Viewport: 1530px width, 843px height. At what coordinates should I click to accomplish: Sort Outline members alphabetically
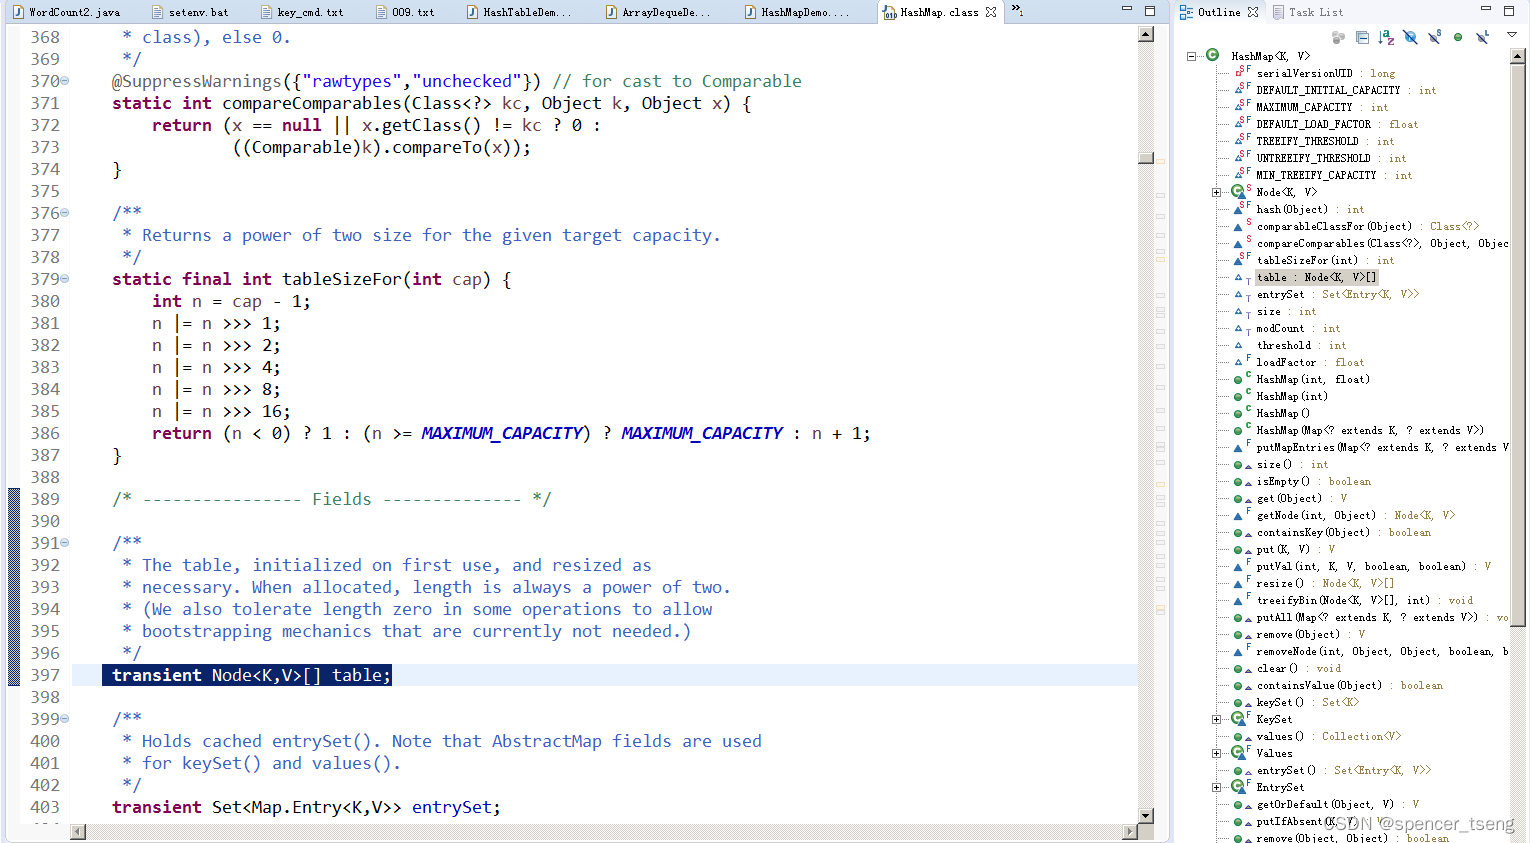1386,37
